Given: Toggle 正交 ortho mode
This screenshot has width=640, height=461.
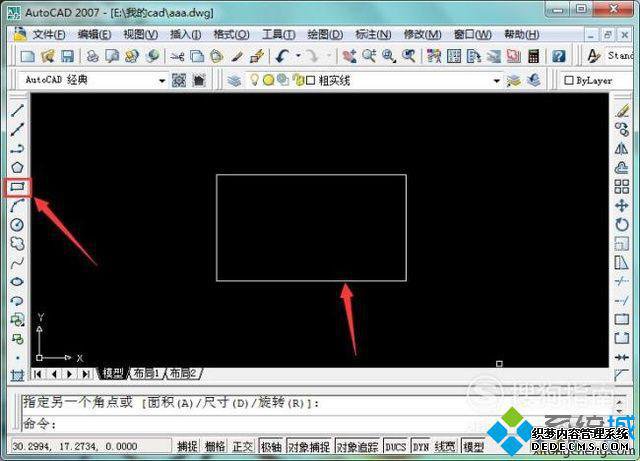Looking at the screenshot, I should coord(242,446).
